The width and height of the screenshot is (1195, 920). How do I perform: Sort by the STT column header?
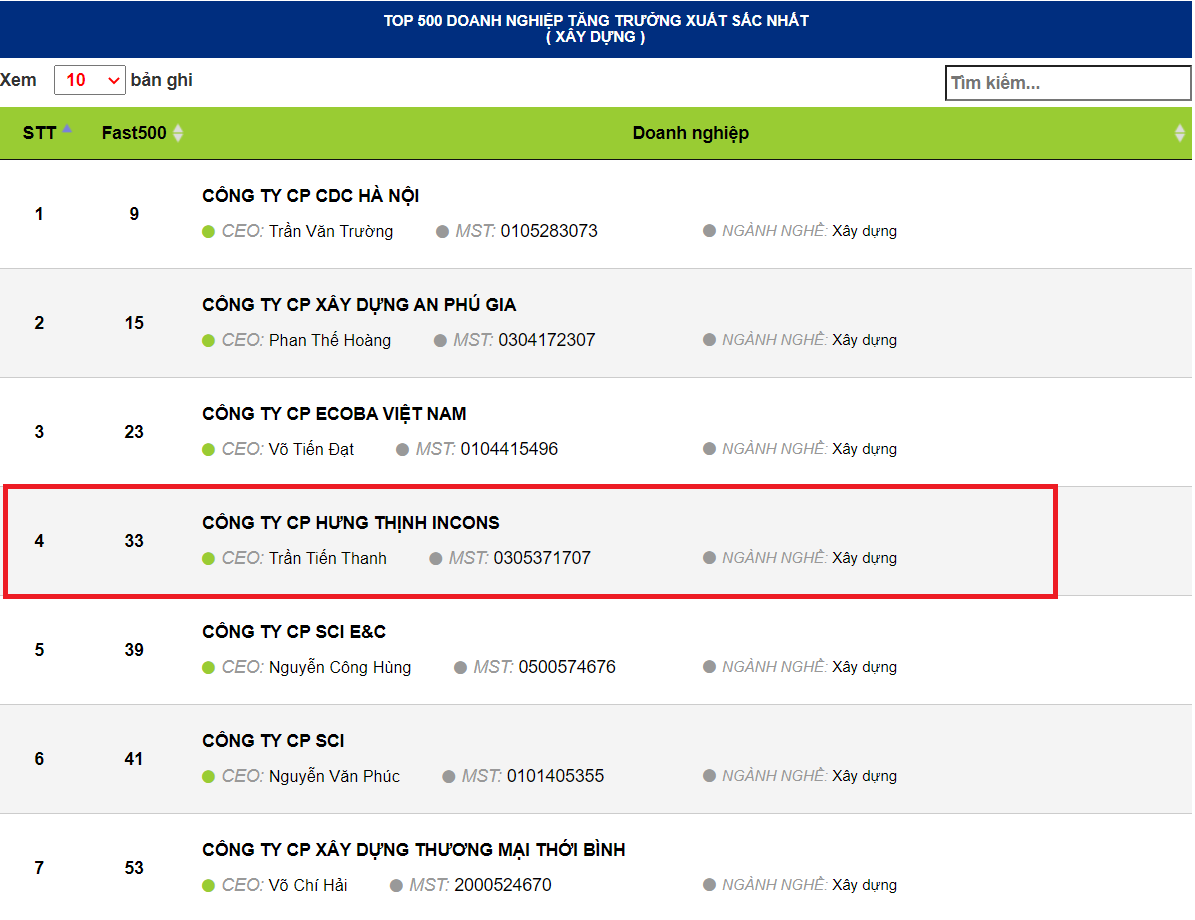tap(39, 133)
